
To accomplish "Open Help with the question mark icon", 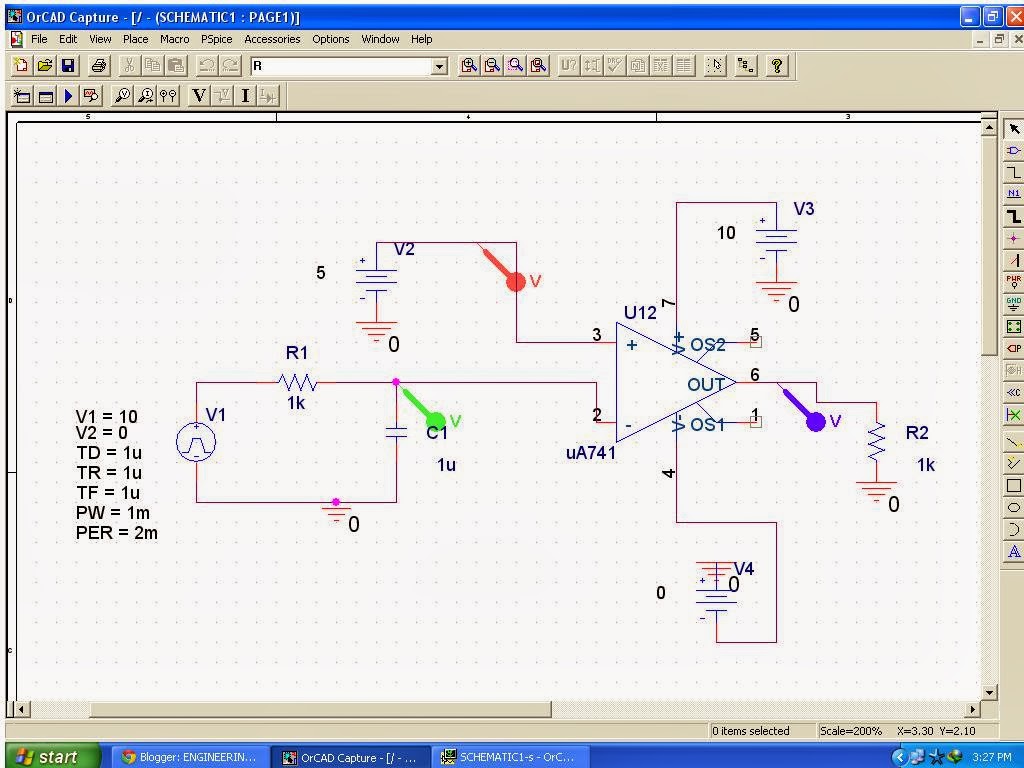I will point(776,65).
